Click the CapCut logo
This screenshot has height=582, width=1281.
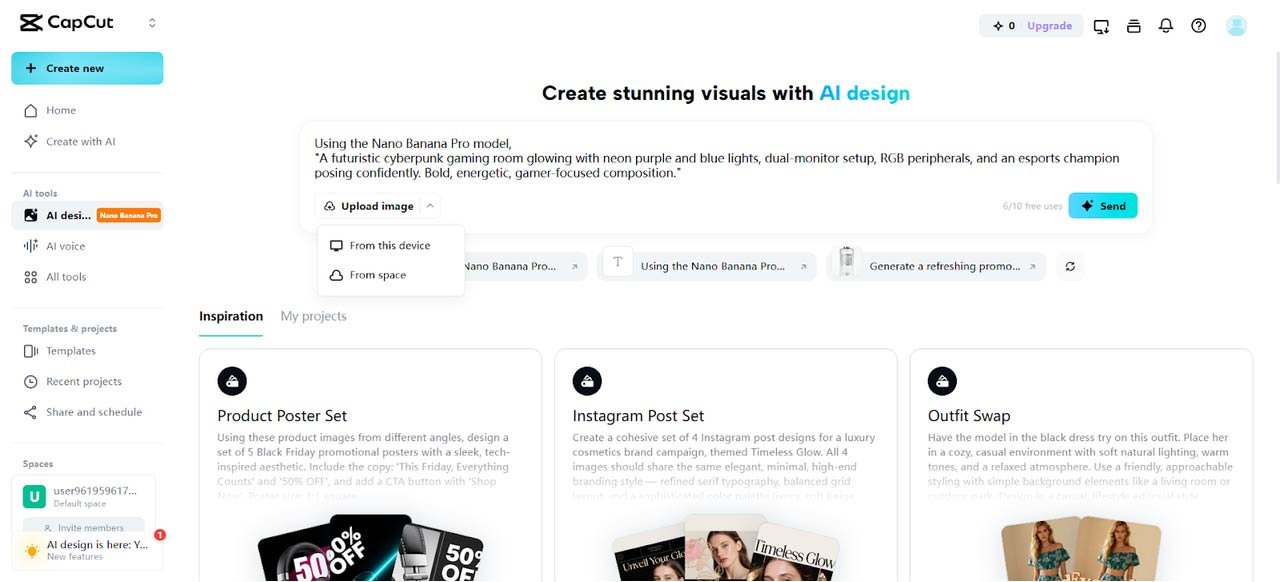[67, 23]
